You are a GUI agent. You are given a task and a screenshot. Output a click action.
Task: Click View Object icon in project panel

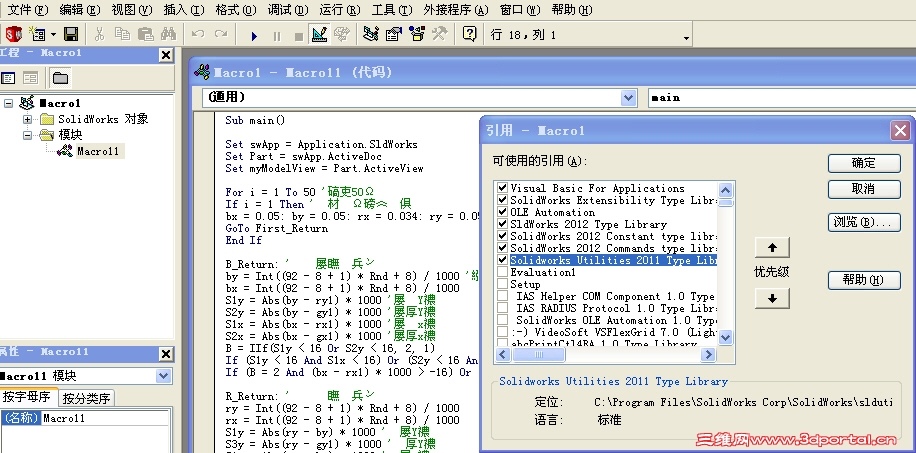pyautogui.click(x=30, y=78)
